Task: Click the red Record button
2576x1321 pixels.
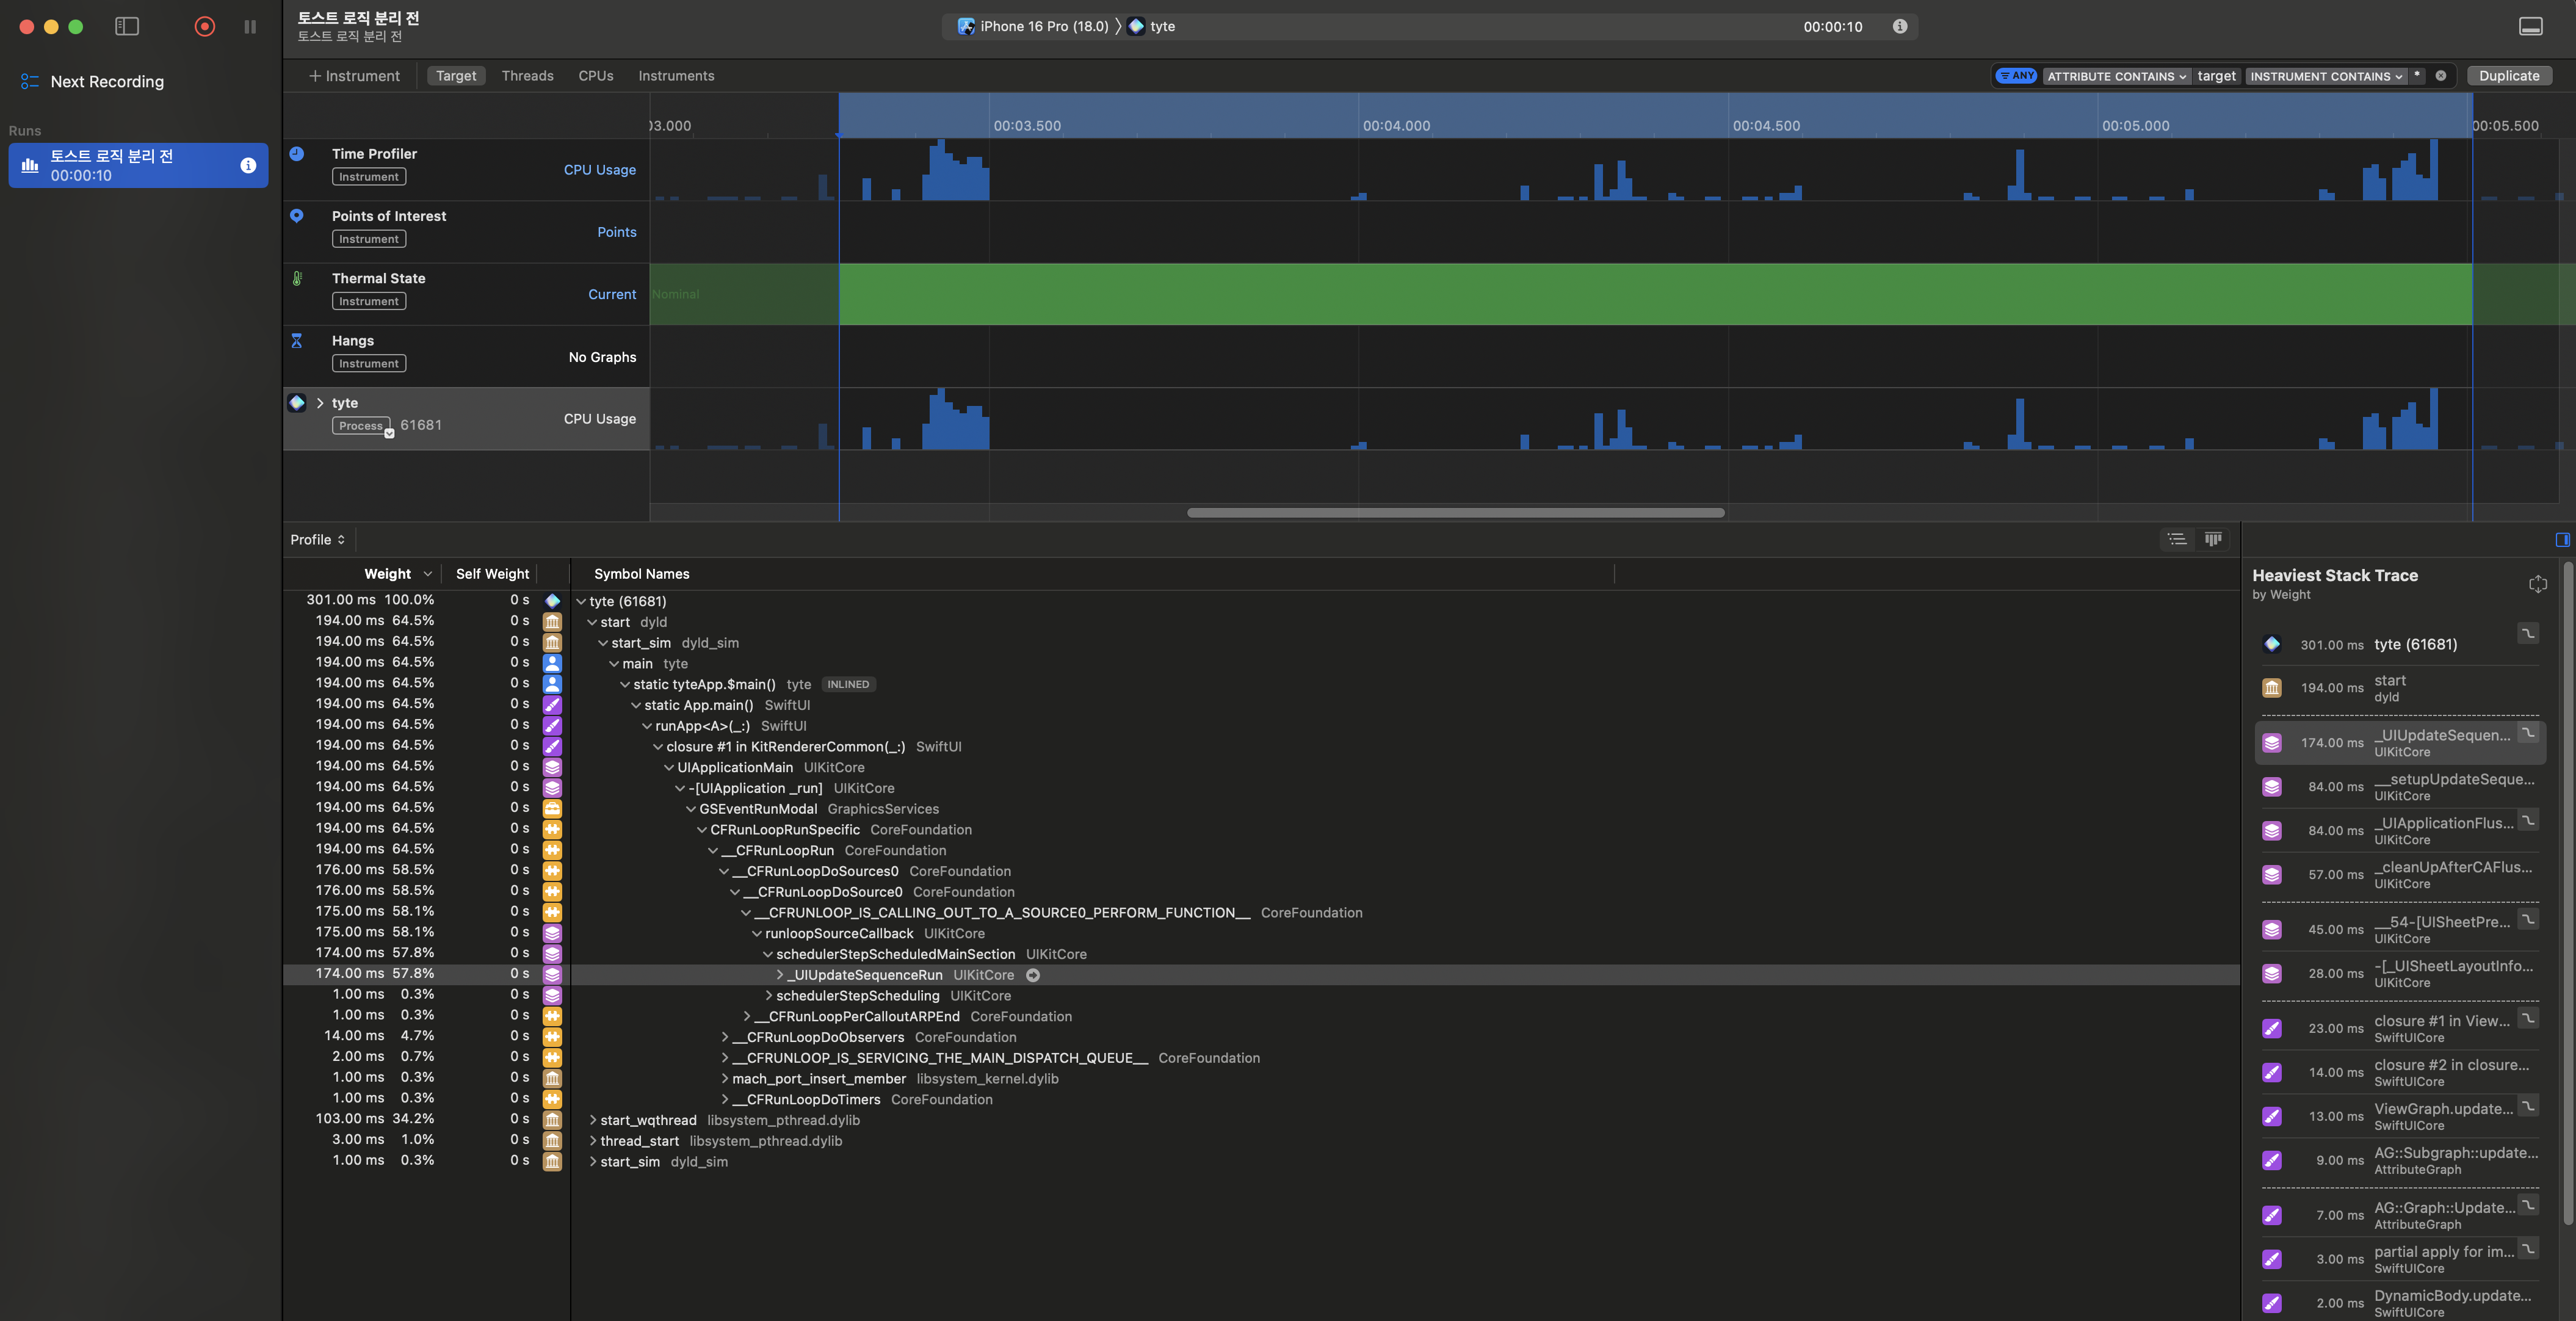Action: pyautogui.click(x=204, y=27)
